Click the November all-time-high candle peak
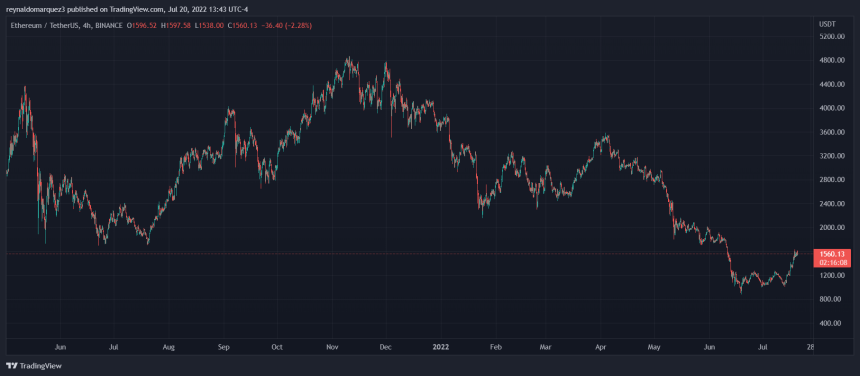Image resolution: width=860 pixels, height=376 pixels. pos(348,57)
